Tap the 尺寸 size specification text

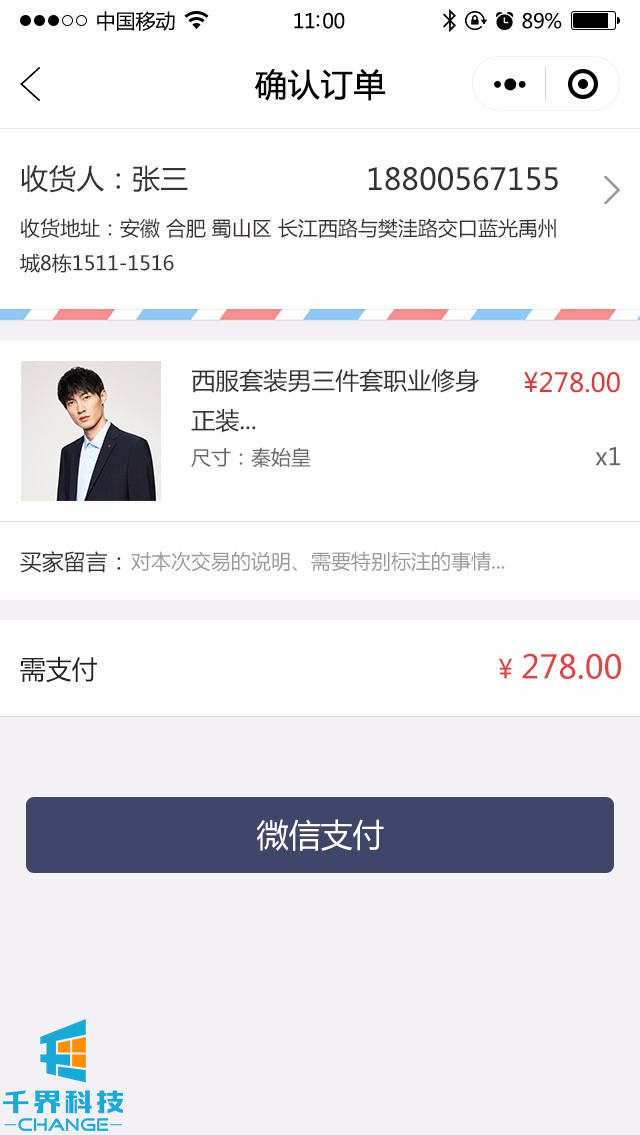(x=251, y=458)
